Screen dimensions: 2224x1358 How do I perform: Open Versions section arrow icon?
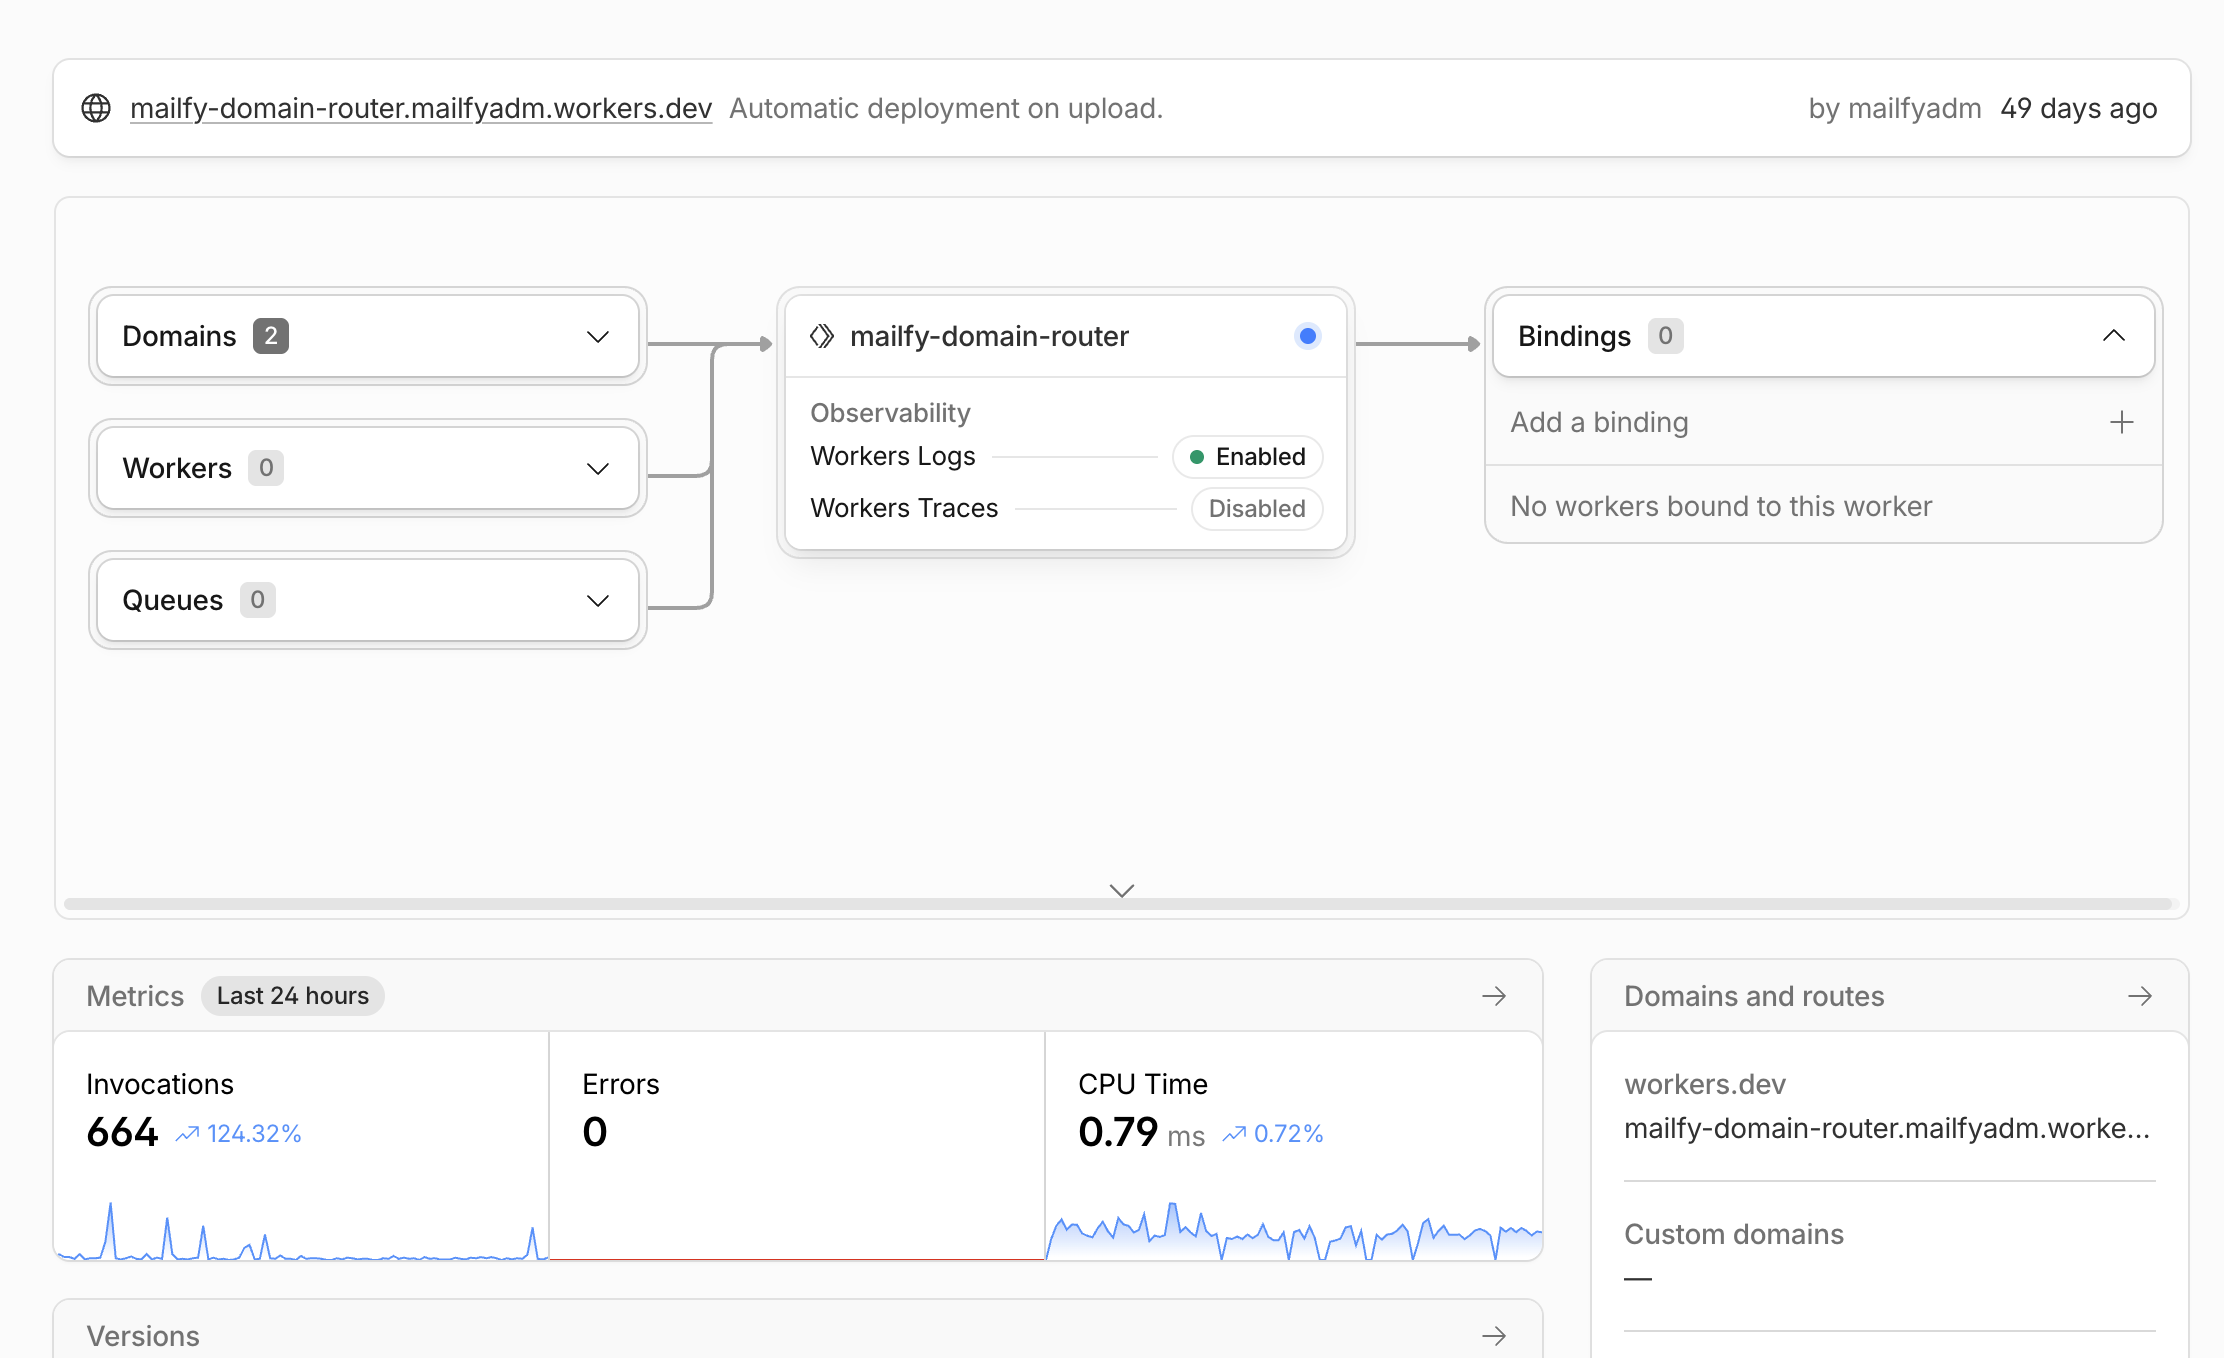(1494, 1336)
